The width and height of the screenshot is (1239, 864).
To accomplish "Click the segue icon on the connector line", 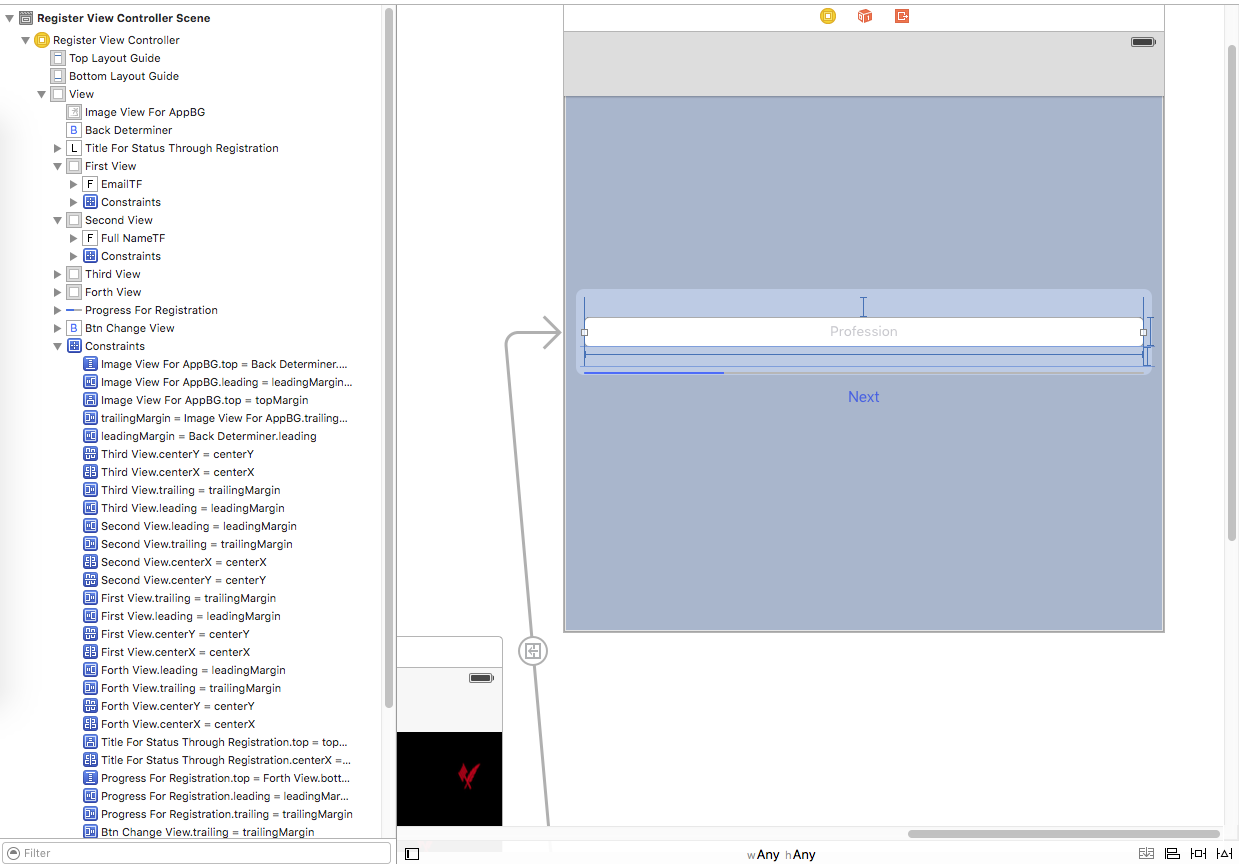I will tap(534, 652).
